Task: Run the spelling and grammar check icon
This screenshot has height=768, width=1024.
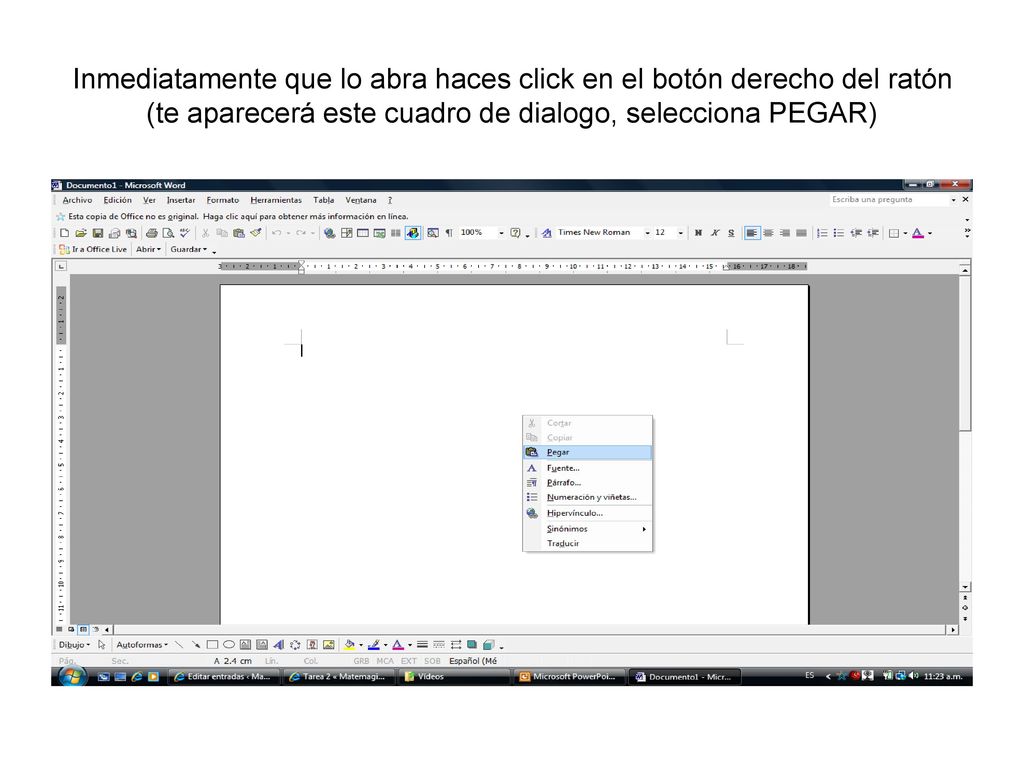Action: pos(185,233)
